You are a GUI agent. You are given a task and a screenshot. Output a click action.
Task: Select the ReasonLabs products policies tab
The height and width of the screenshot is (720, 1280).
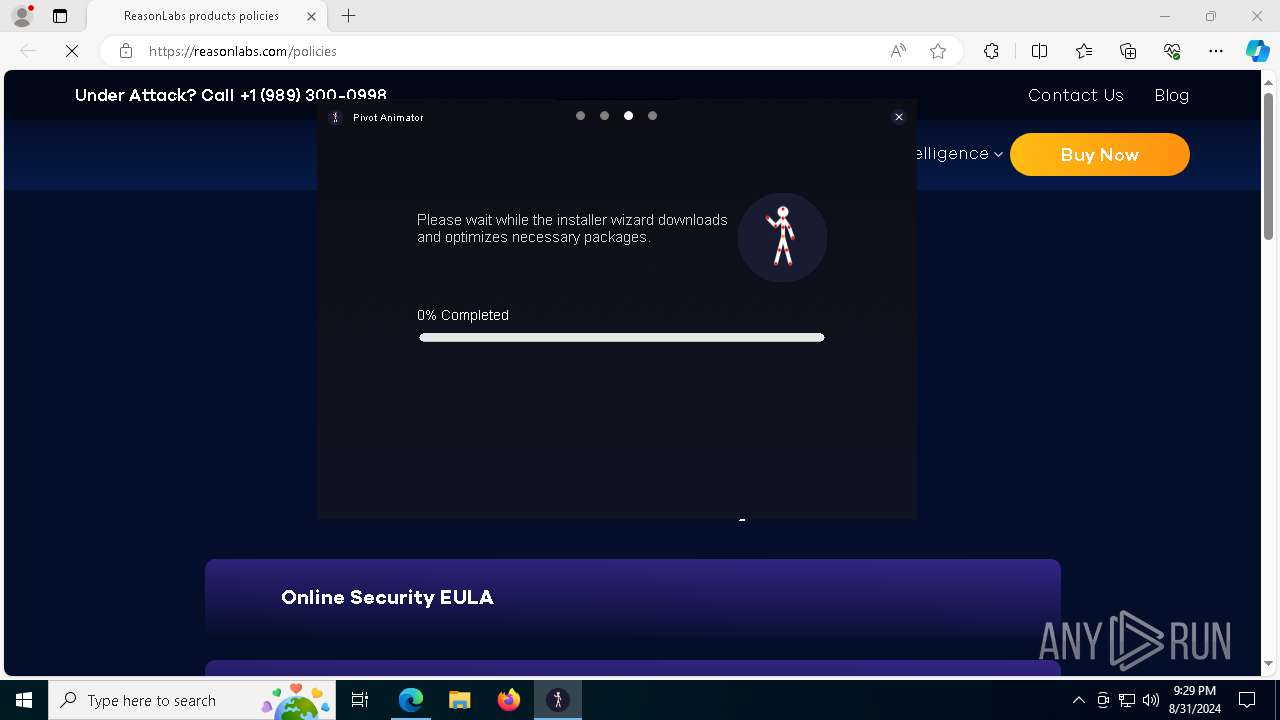(x=206, y=16)
